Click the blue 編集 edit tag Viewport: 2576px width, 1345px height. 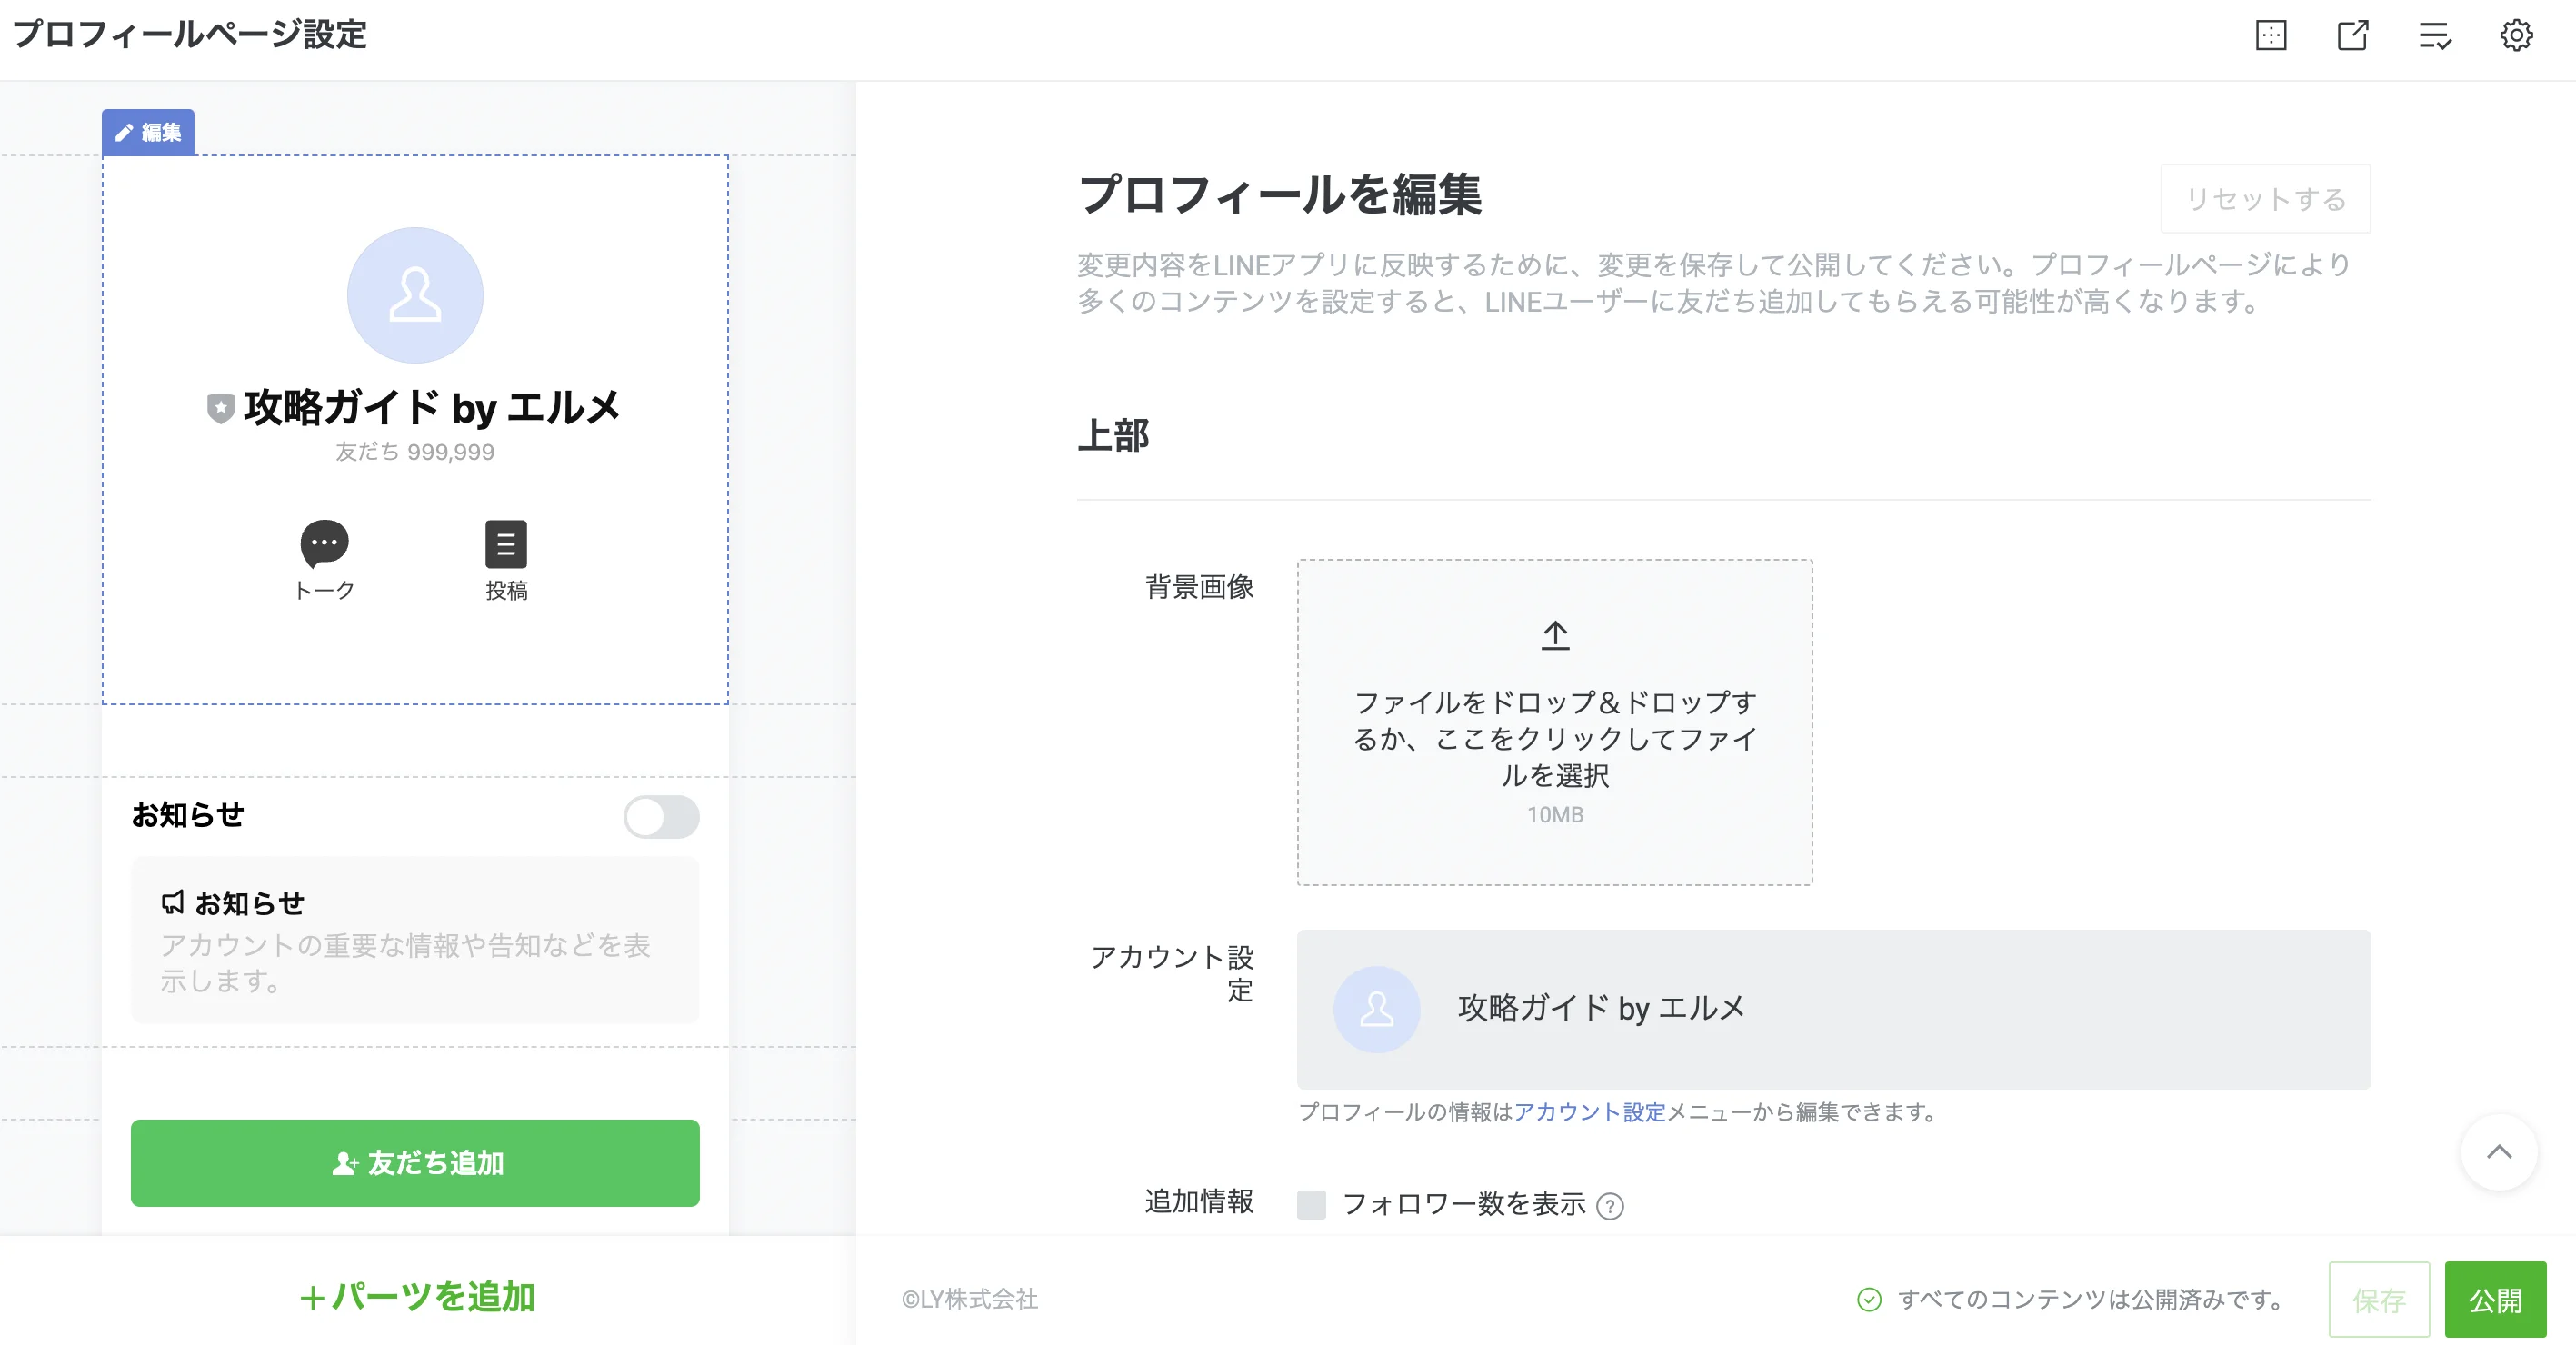pos(148,132)
